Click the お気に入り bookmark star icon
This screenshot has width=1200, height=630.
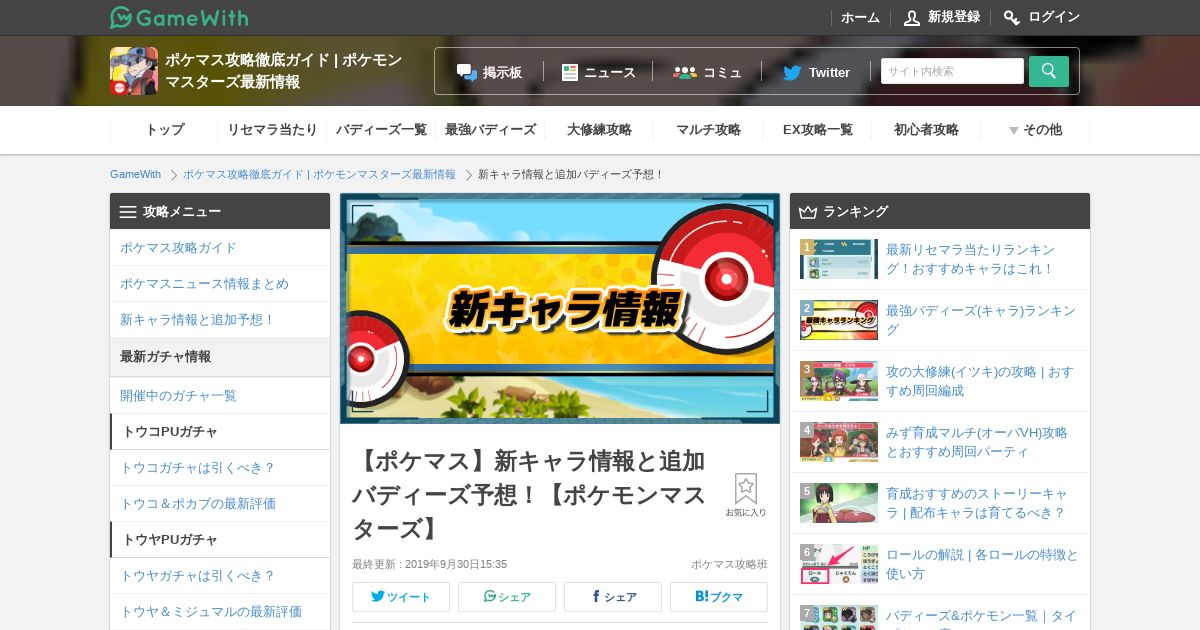[x=746, y=489]
